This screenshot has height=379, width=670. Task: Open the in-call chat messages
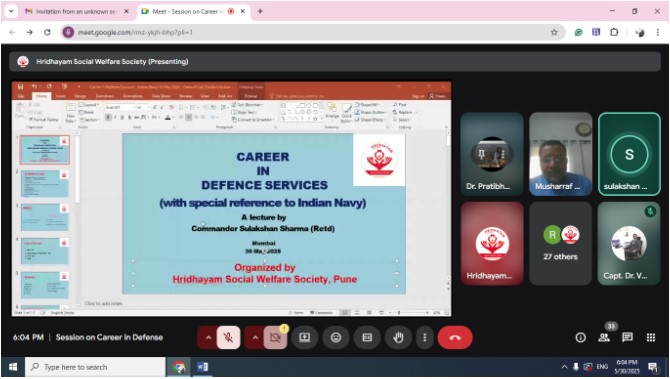pos(627,338)
